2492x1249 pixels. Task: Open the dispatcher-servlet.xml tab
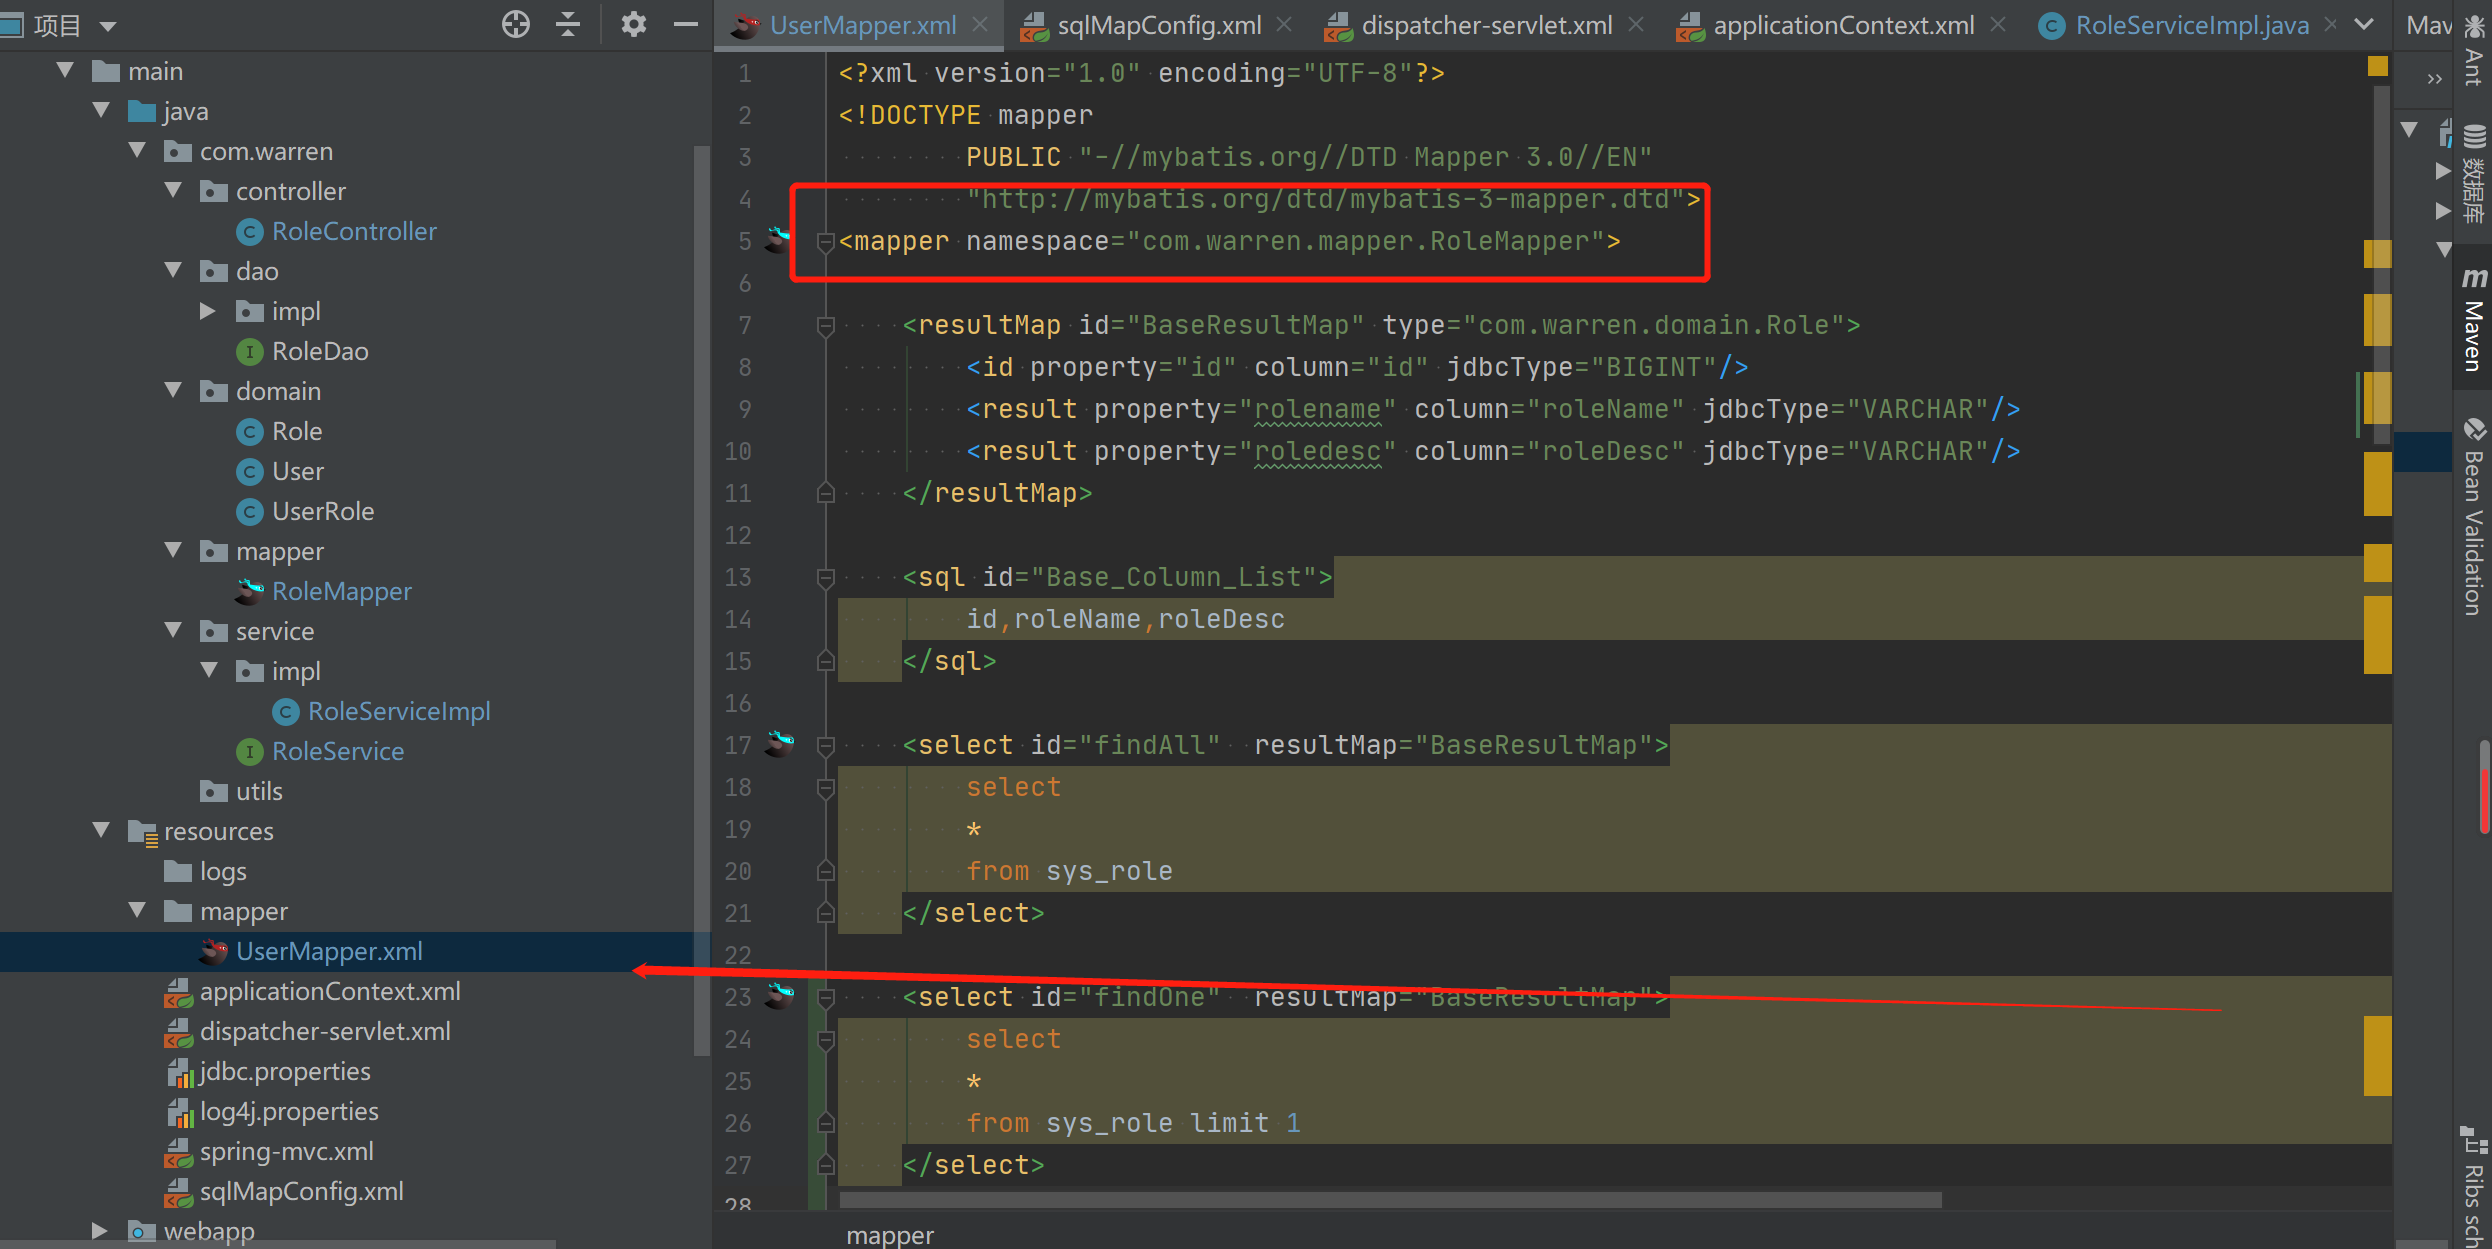pyautogui.click(x=1486, y=25)
